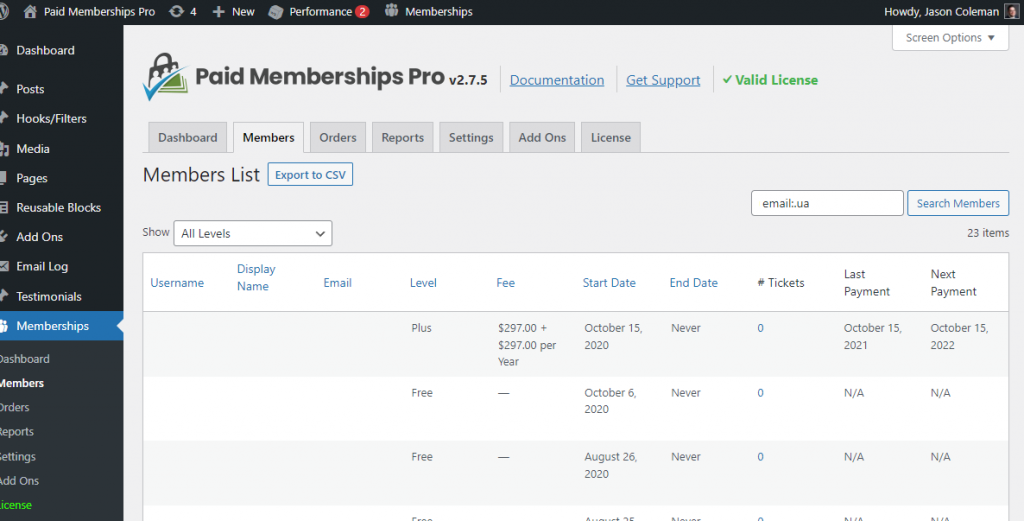Open the Reports tab
The height and width of the screenshot is (521, 1024).
tap(402, 137)
